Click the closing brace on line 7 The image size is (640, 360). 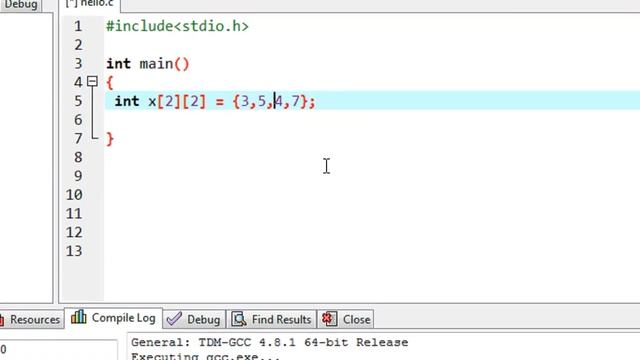tap(110, 139)
